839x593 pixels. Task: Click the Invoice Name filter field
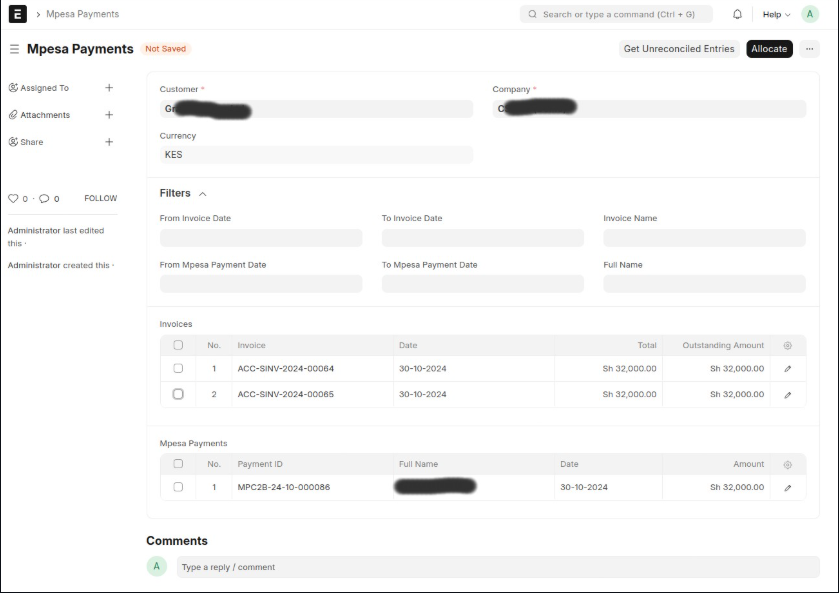704,238
